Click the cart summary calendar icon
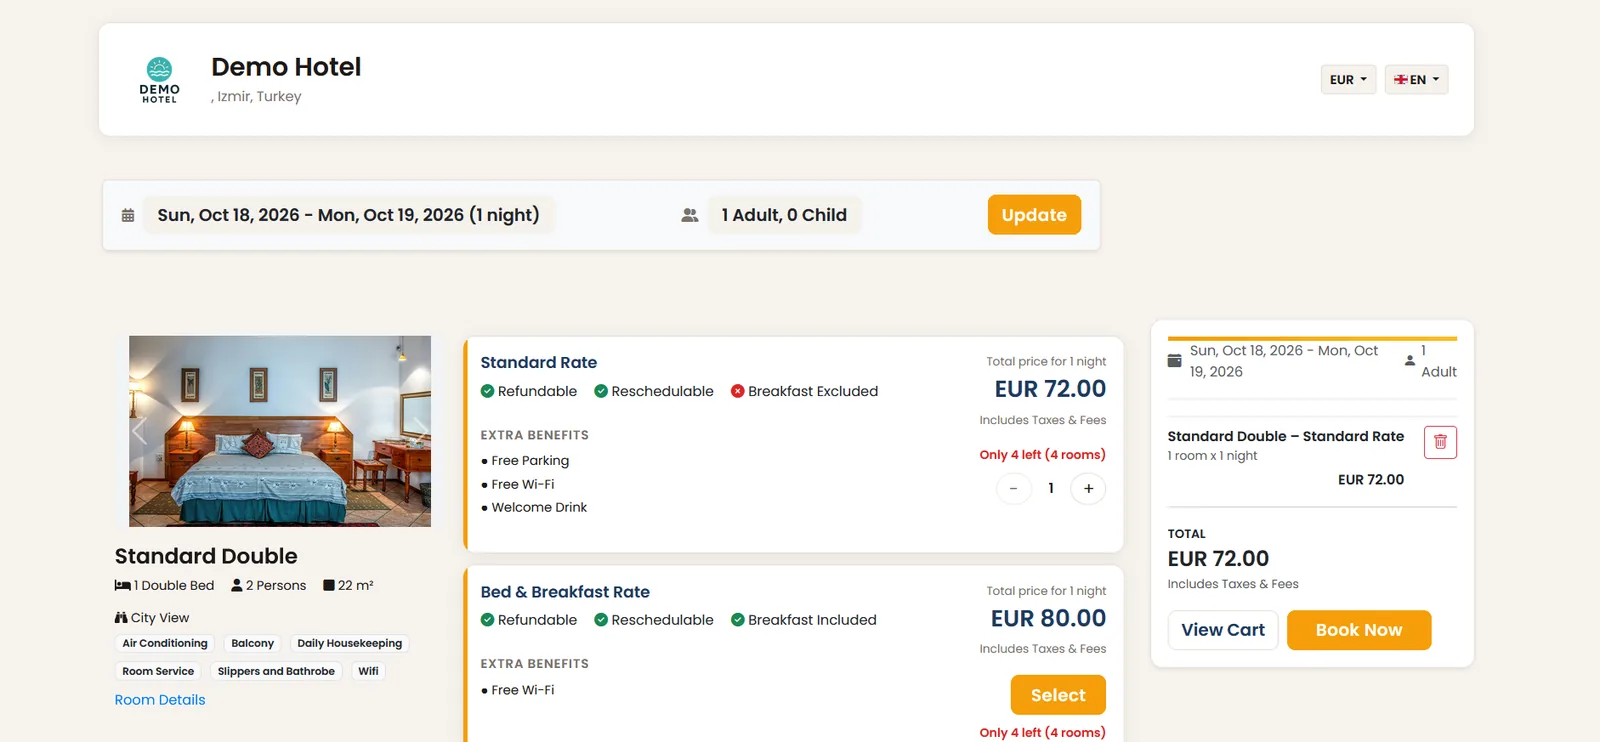 (1174, 360)
